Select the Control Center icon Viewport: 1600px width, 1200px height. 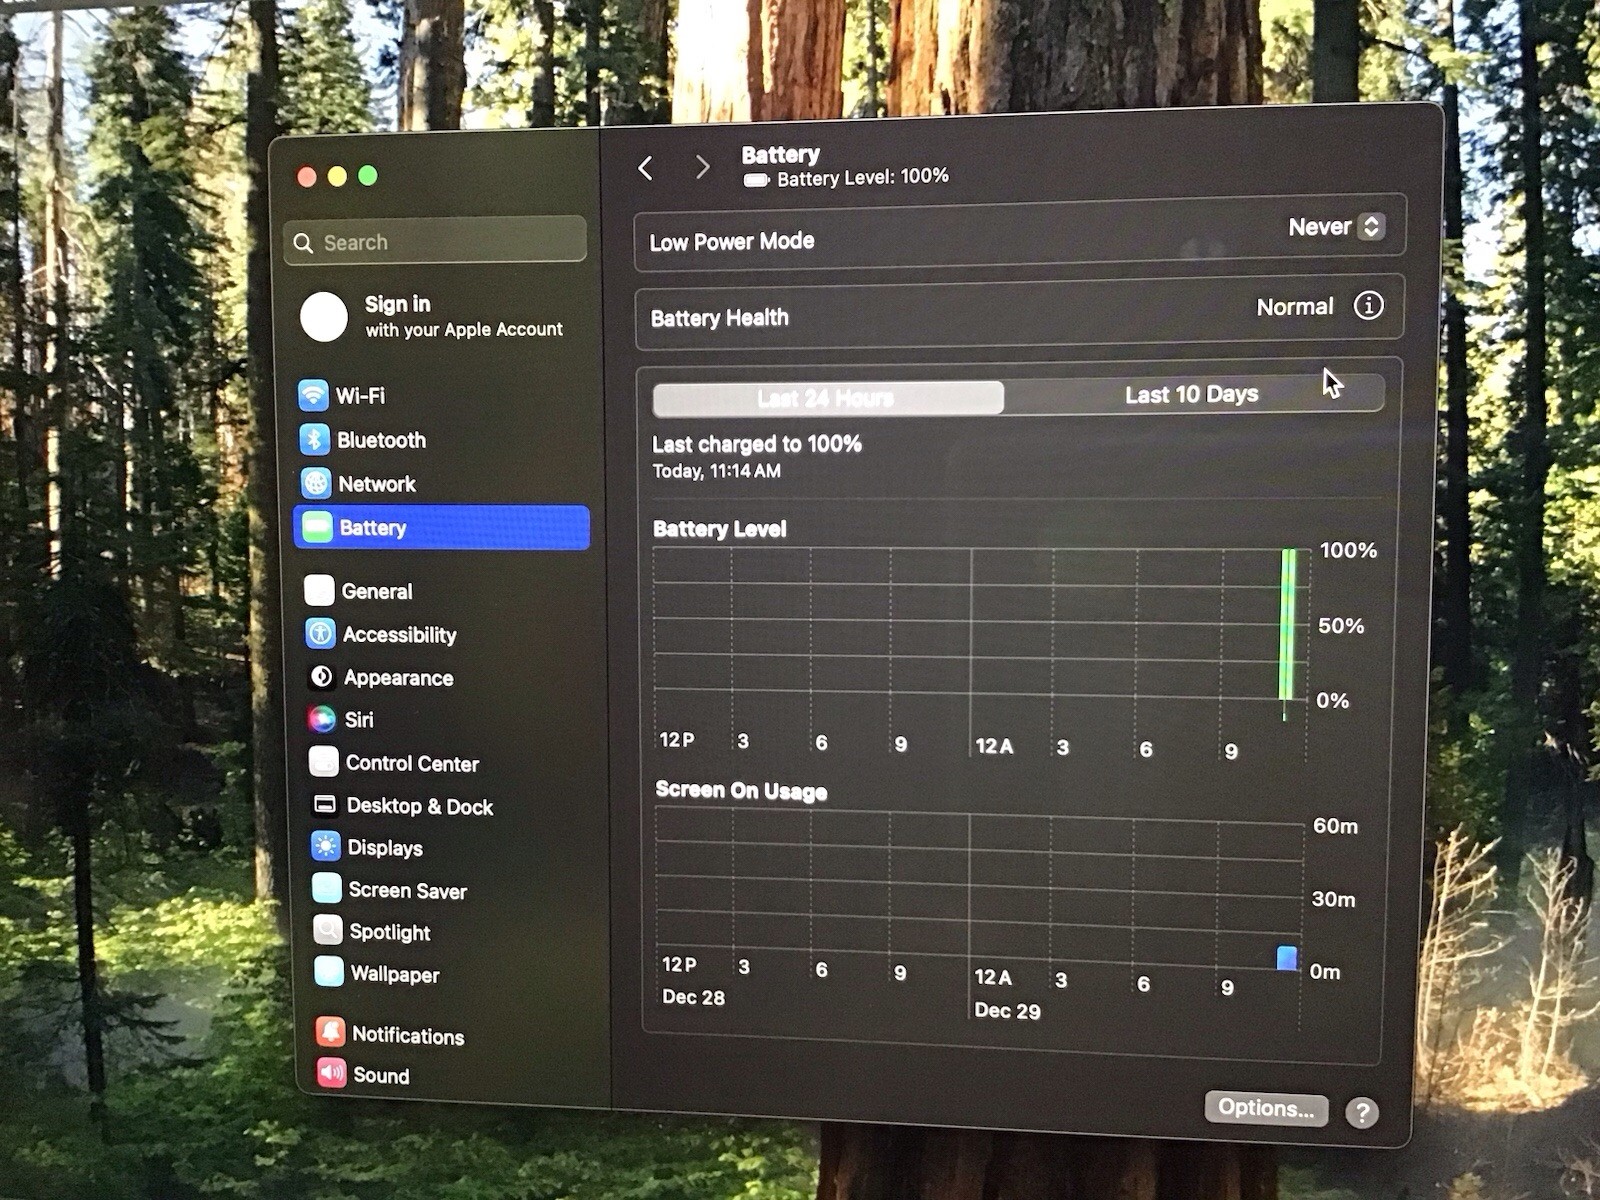[323, 762]
